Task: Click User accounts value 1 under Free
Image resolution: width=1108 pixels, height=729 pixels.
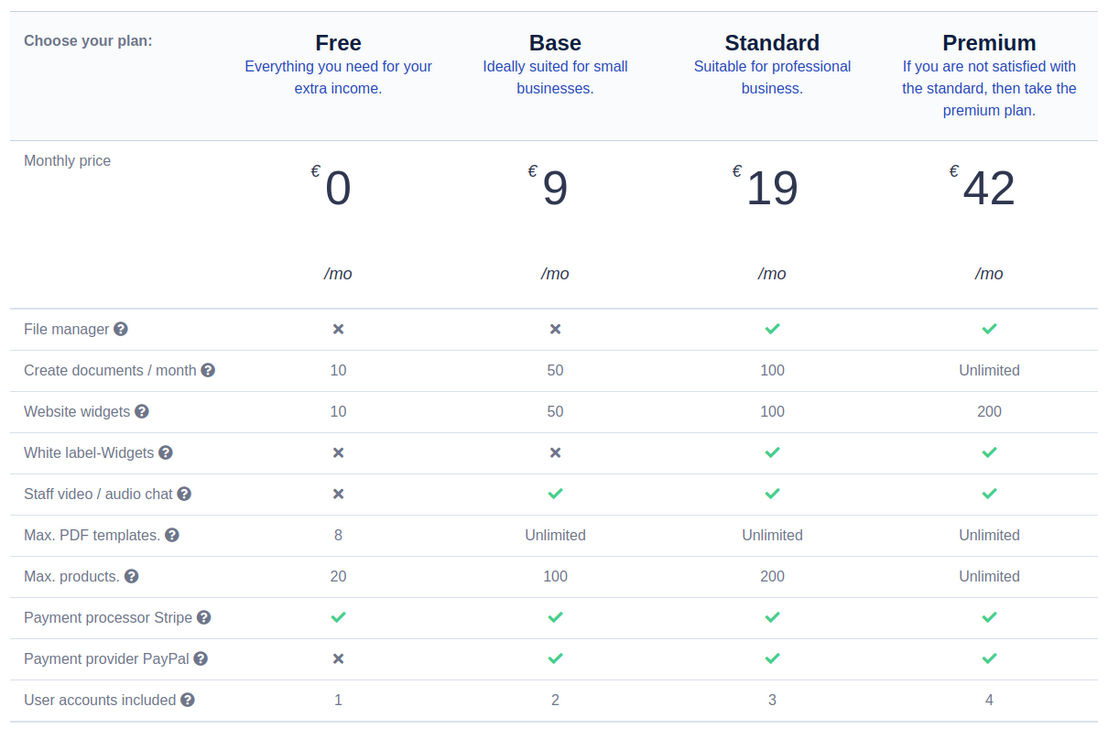Action: (338, 700)
